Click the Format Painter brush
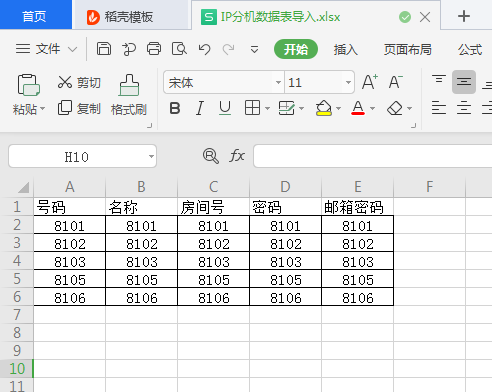492x392 pixels. click(x=129, y=95)
